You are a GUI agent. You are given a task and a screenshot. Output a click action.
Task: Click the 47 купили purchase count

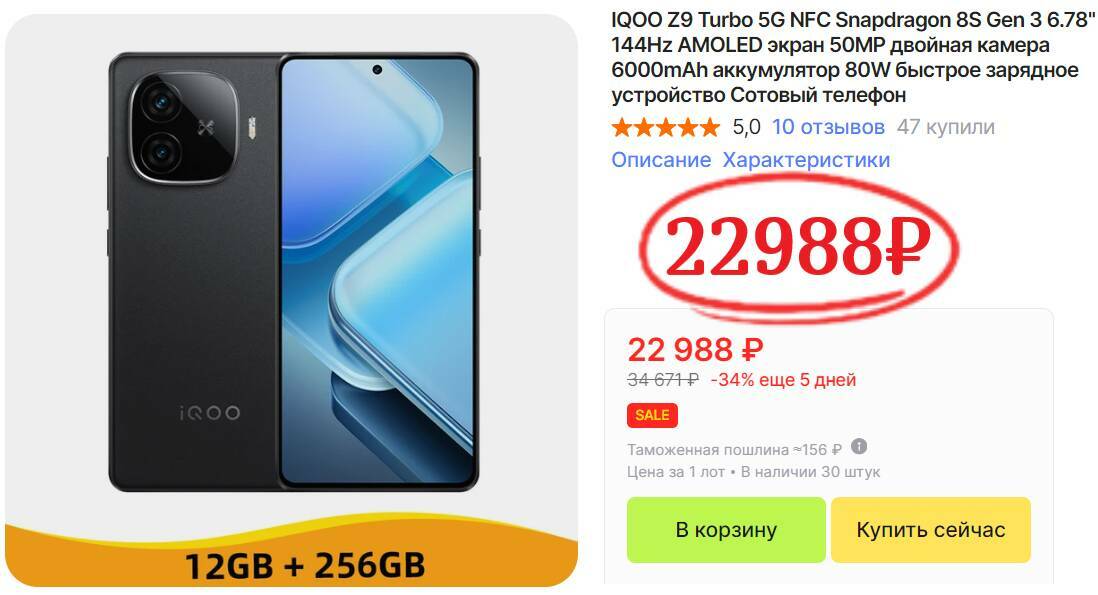tap(945, 127)
